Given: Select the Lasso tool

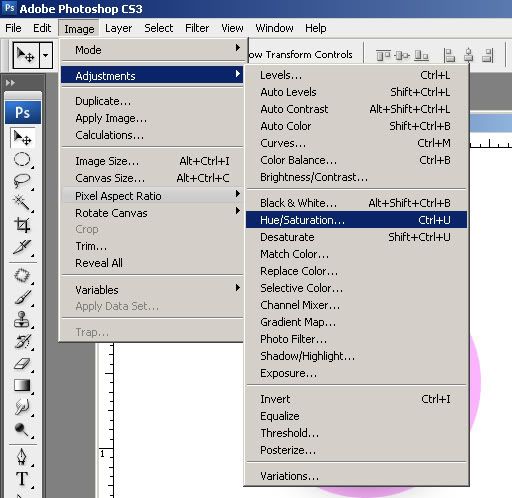Looking at the screenshot, I should 22,181.
